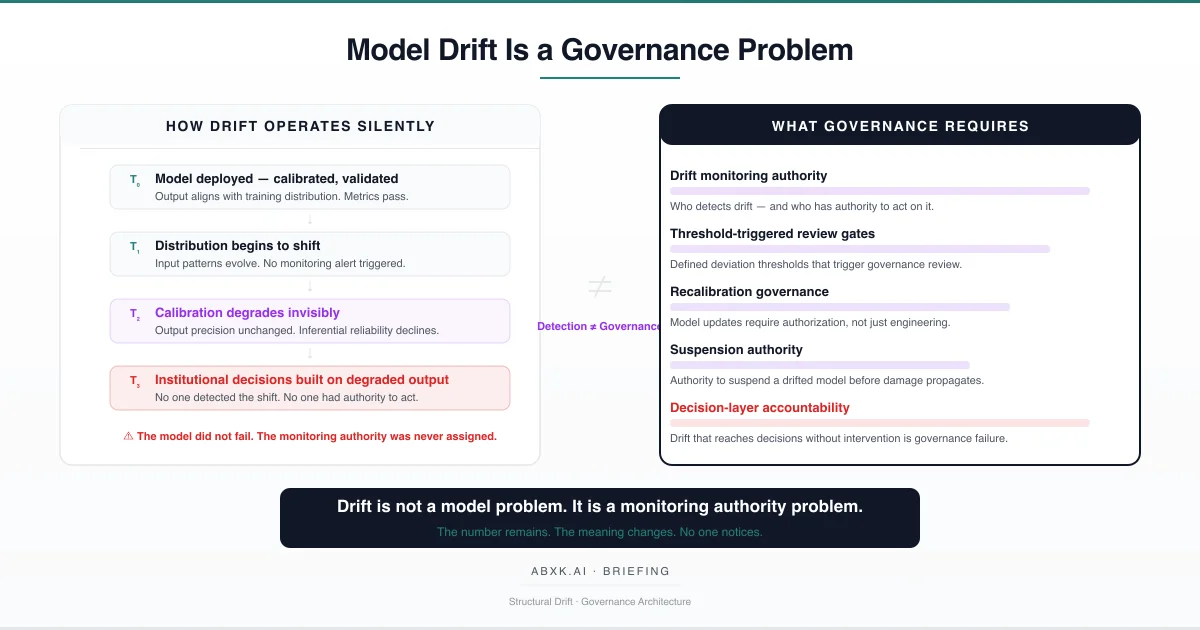The width and height of the screenshot is (1200, 630).
Task: Click the dark drift summary banner
Action: point(600,517)
